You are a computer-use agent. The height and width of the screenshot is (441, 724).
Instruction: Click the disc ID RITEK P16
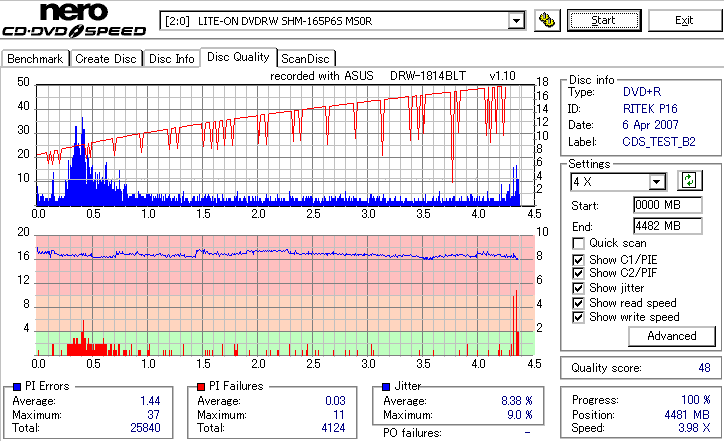coord(650,109)
